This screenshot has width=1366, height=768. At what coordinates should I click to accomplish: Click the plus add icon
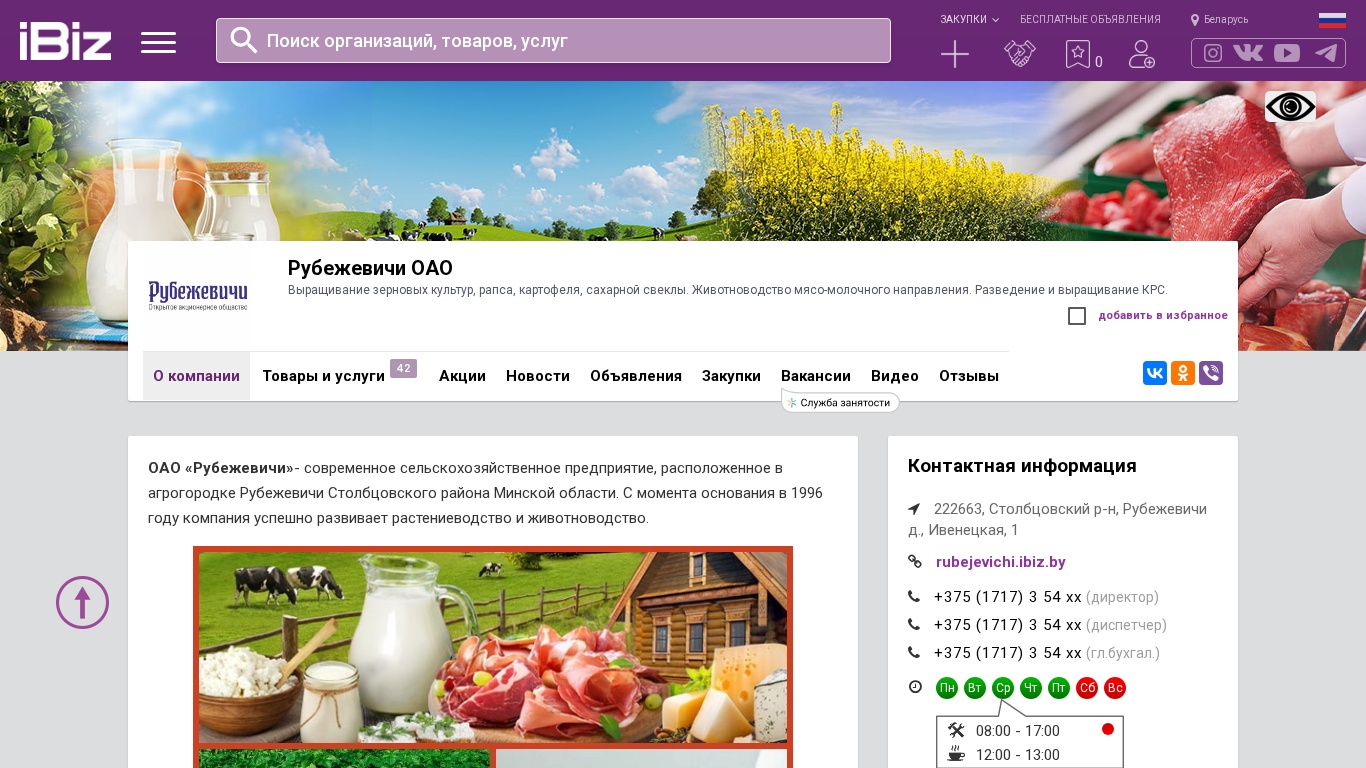click(955, 54)
